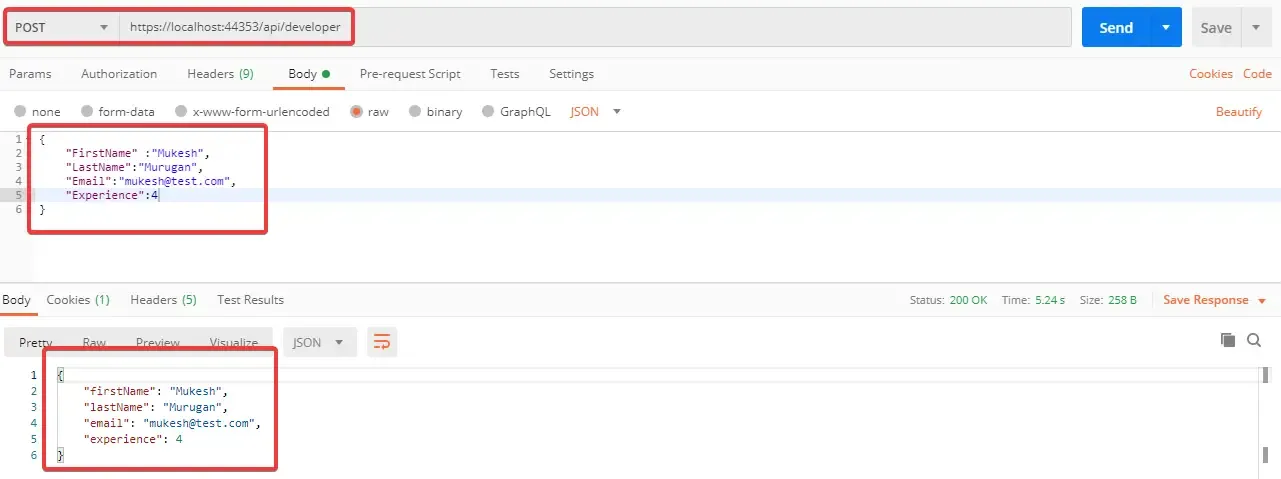1281x479 pixels.
Task: View the response Headers (5) tab
Action: (x=163, y=300)
